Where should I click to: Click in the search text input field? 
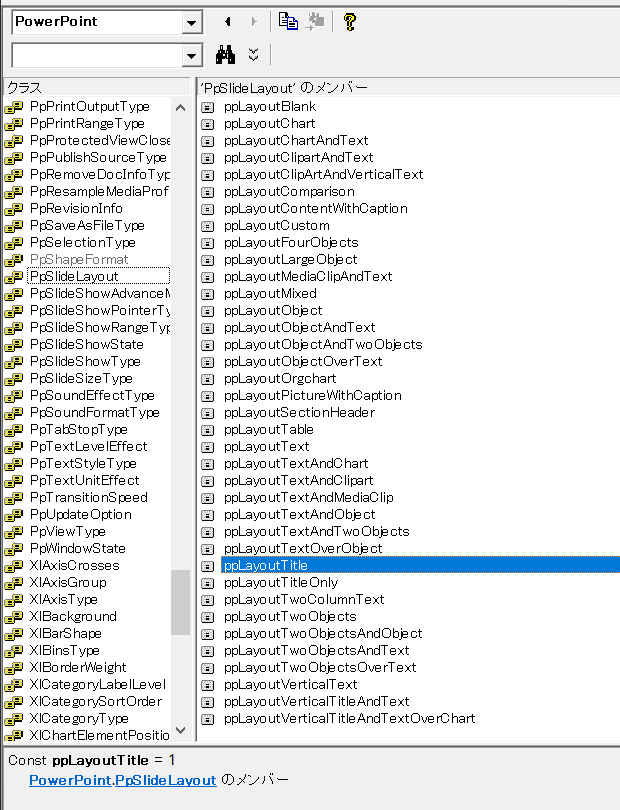point(98,56)
